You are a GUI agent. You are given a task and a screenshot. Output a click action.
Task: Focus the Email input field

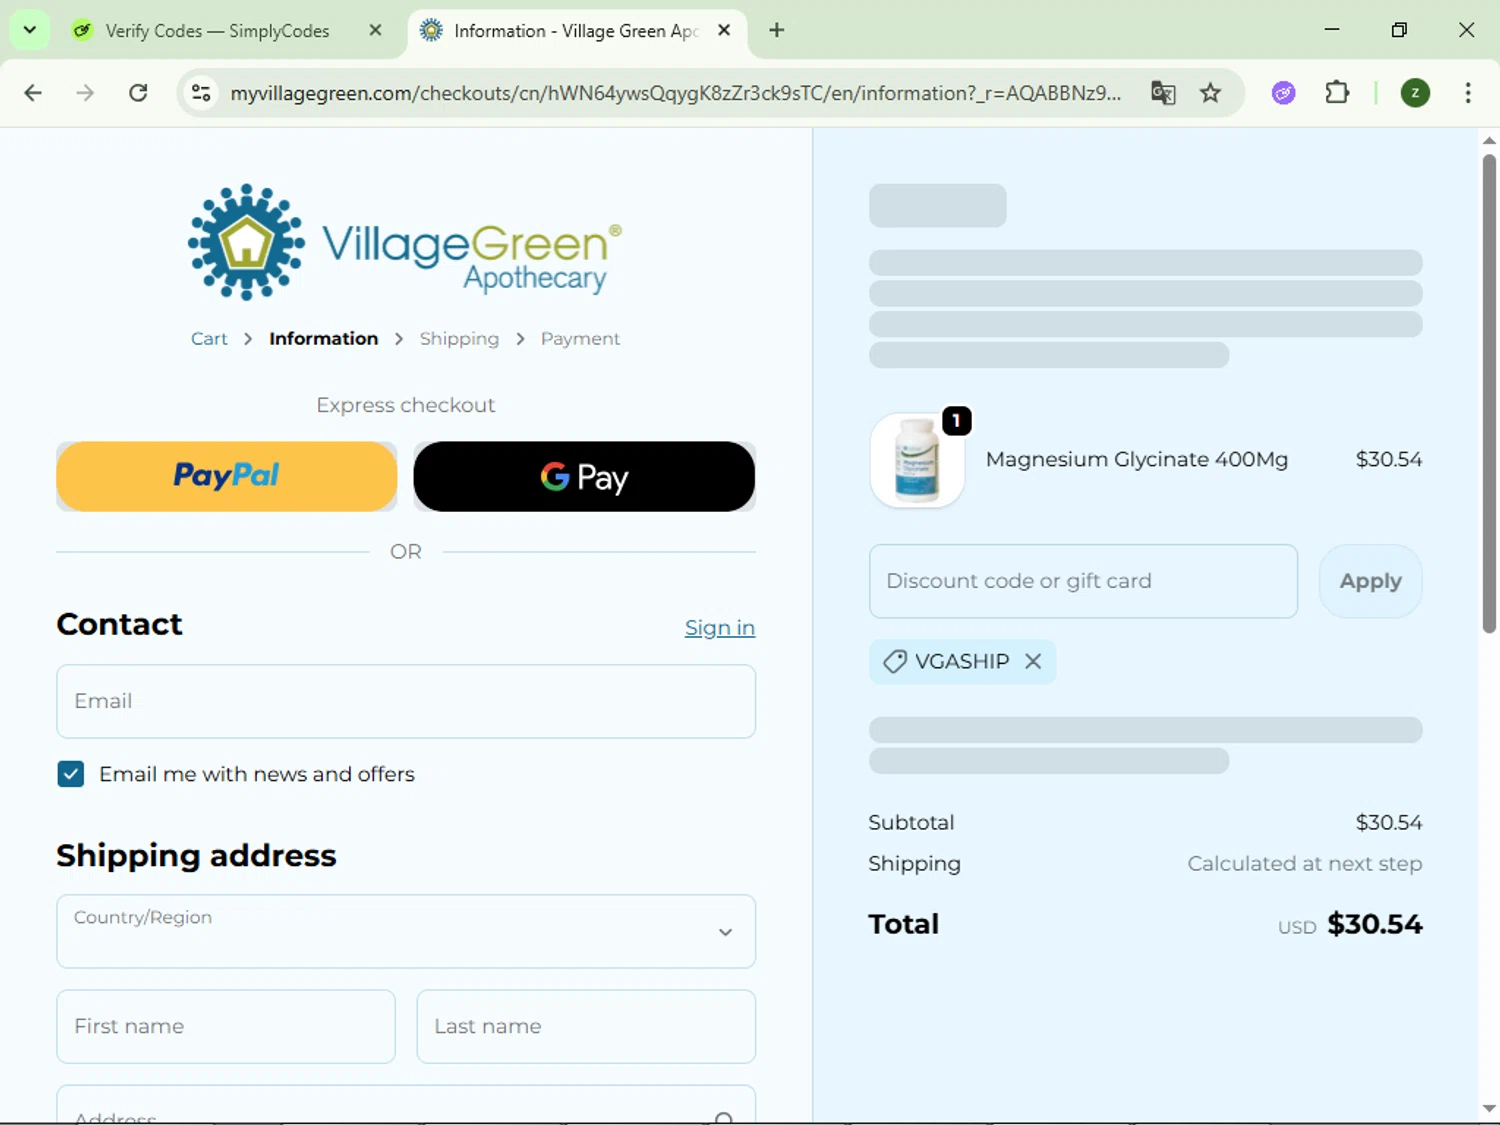[406, 701]
